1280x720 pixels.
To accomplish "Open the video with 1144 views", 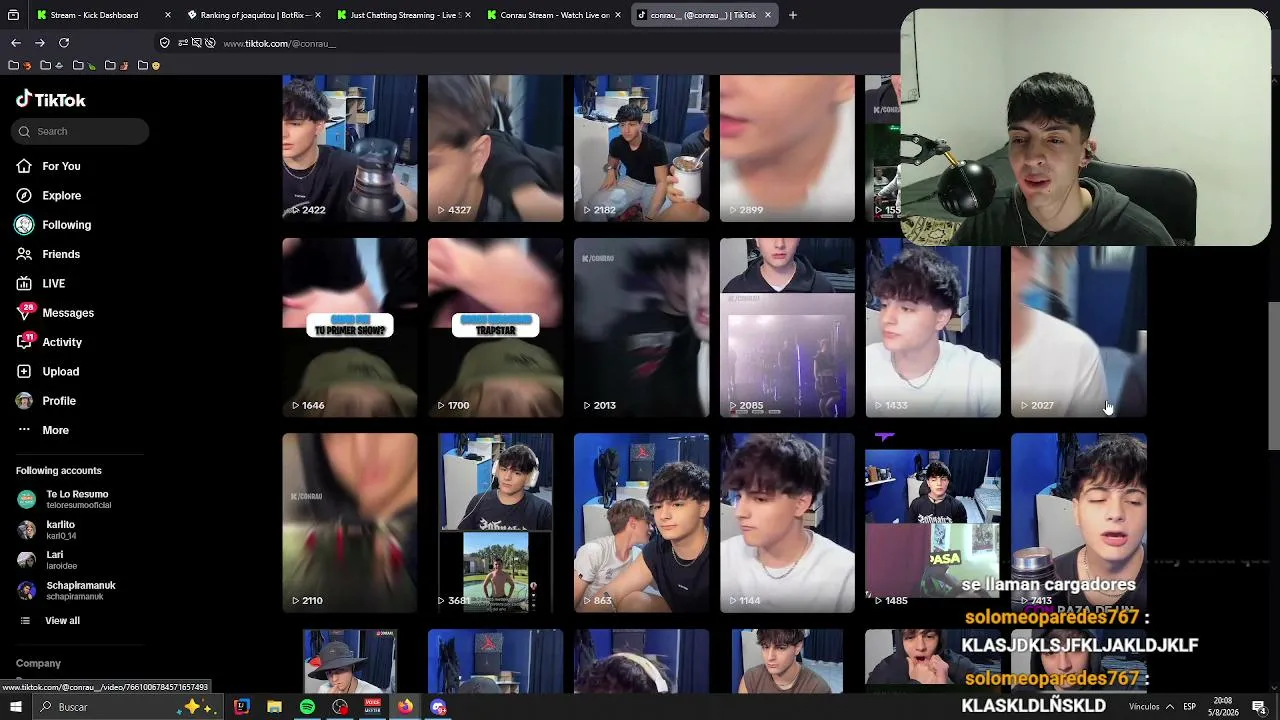I will point(788,523).
